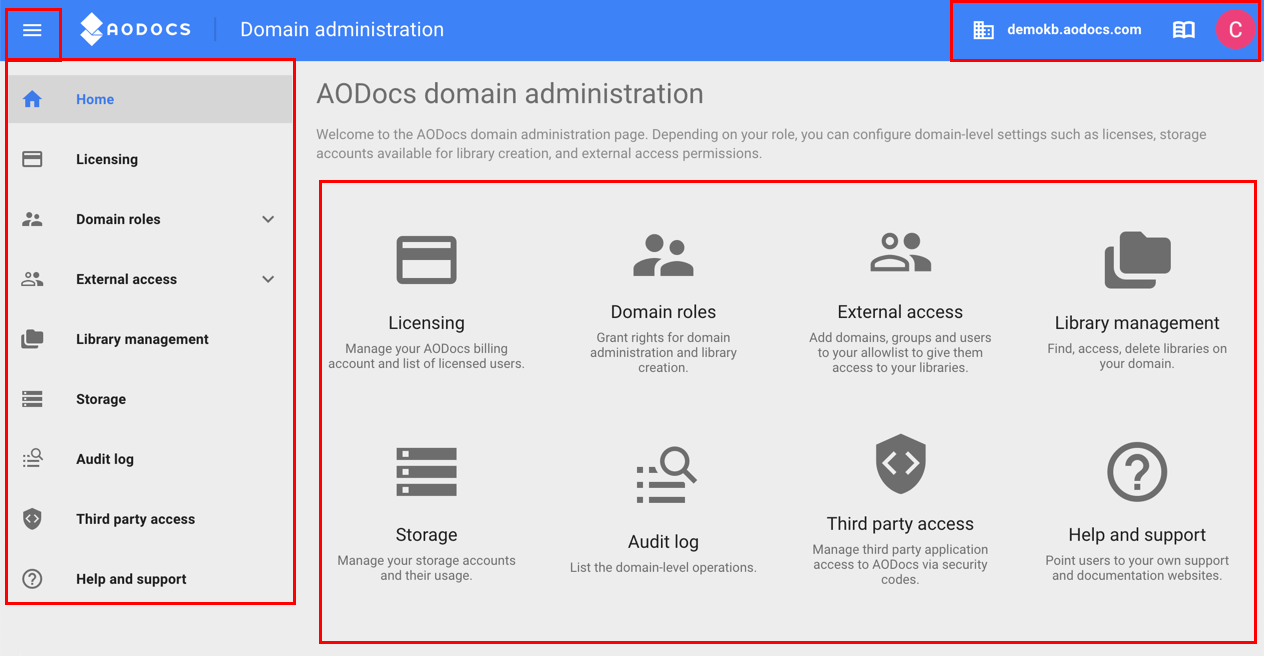Click the Help and support tile title
The height and width of the screenshot is (656, 1264).
coord(1137,535)
